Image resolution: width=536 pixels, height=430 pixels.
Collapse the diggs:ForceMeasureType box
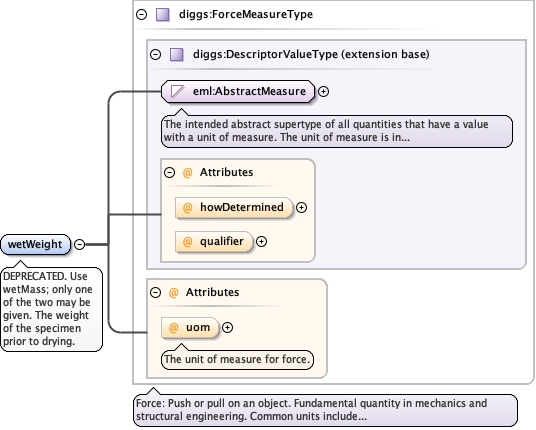click(142, 14)
